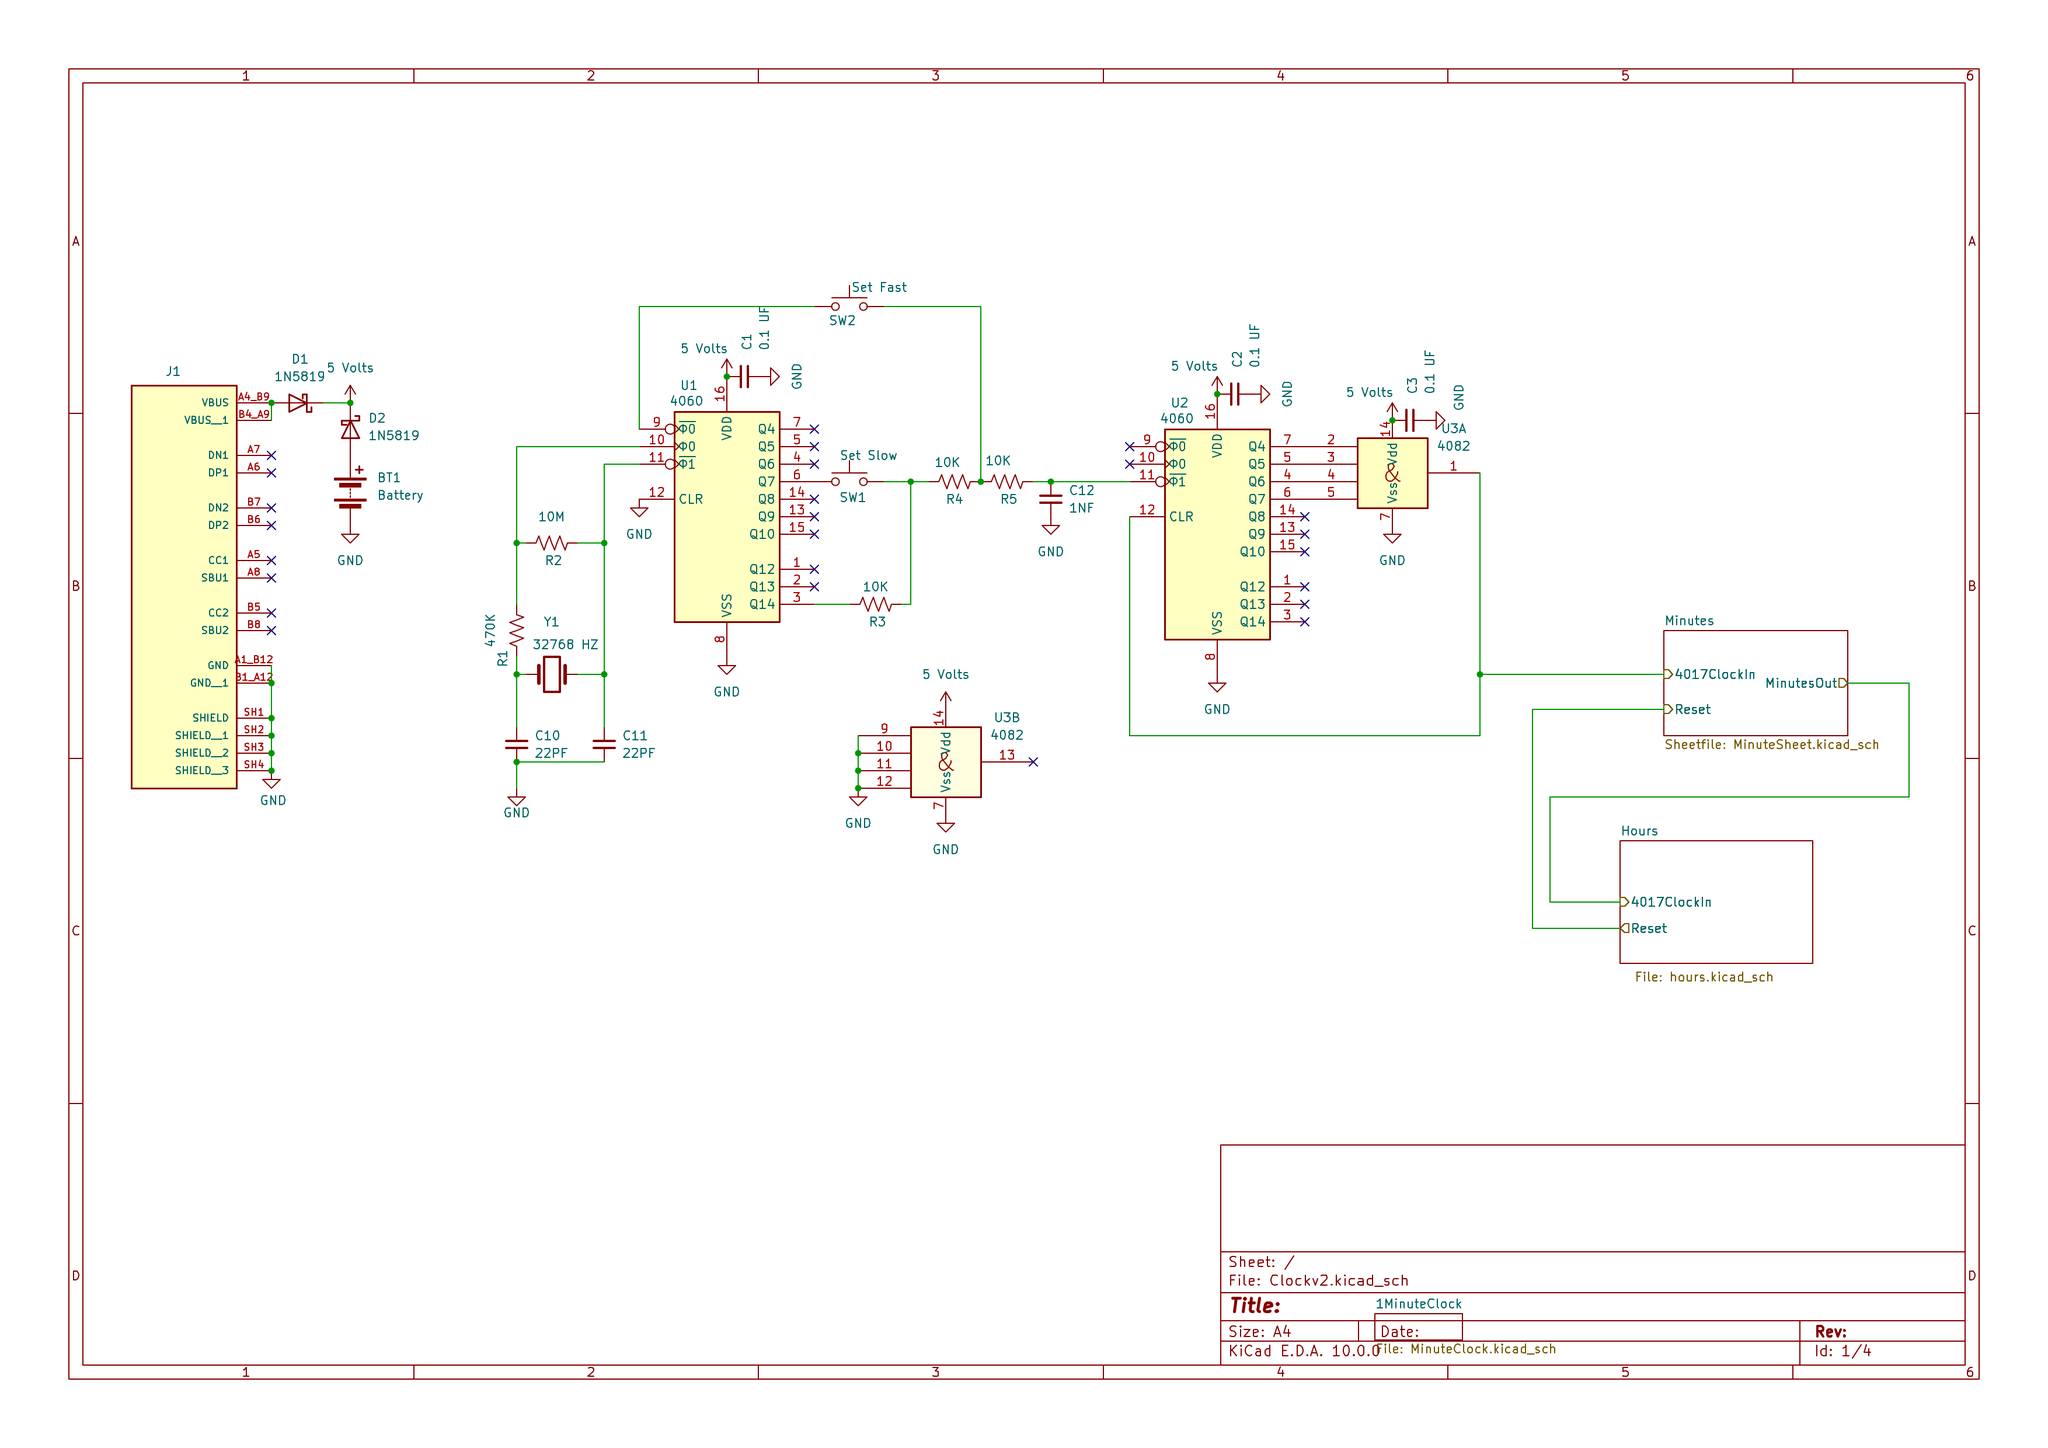The image size is (2048, 1448).
Task: Select the J1 USB connector symbol
Action: click(x=184, y=587)
